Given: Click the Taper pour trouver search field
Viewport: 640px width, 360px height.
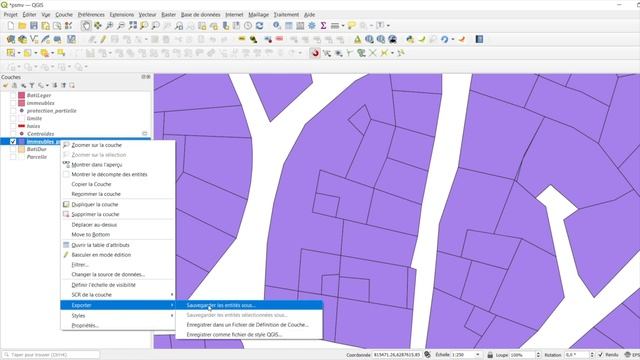Looking at the screenshot, I should click(x=51, y=355).
